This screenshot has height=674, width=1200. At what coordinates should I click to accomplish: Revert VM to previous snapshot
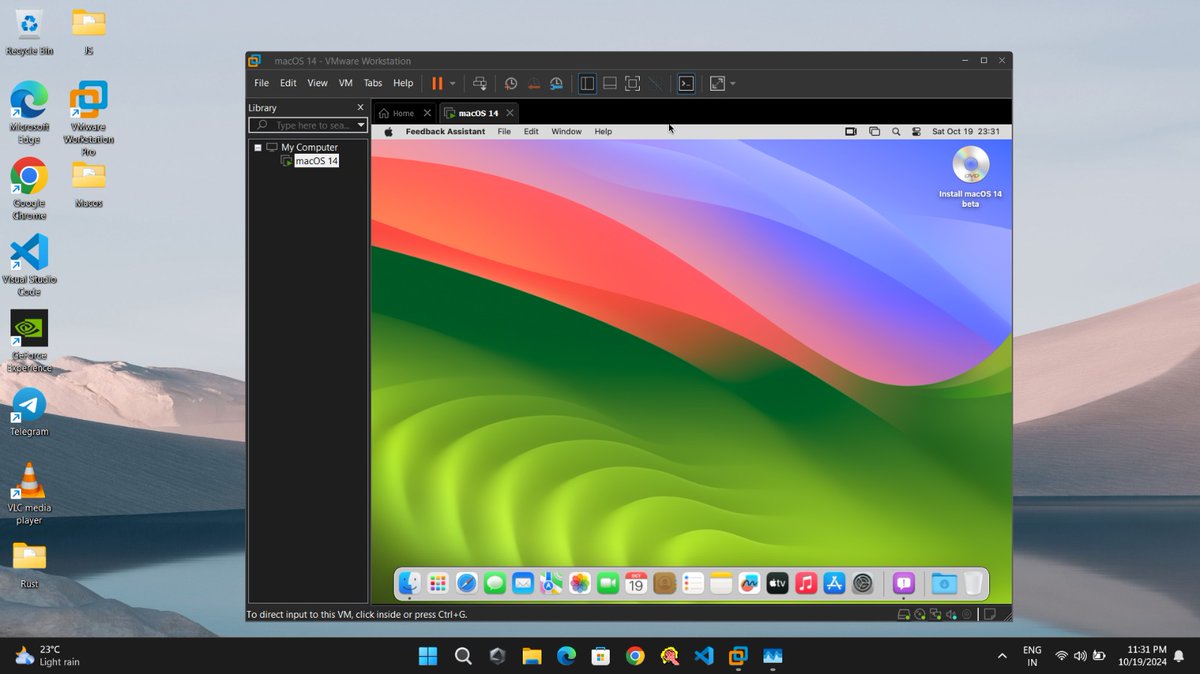pyautogui.click(x=534, y=84)
